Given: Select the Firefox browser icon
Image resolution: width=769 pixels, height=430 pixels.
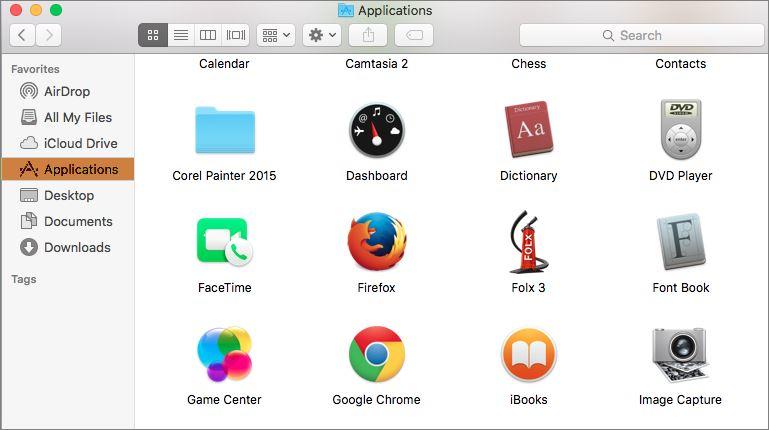Looking at the screenshot, I should (377, 241).
